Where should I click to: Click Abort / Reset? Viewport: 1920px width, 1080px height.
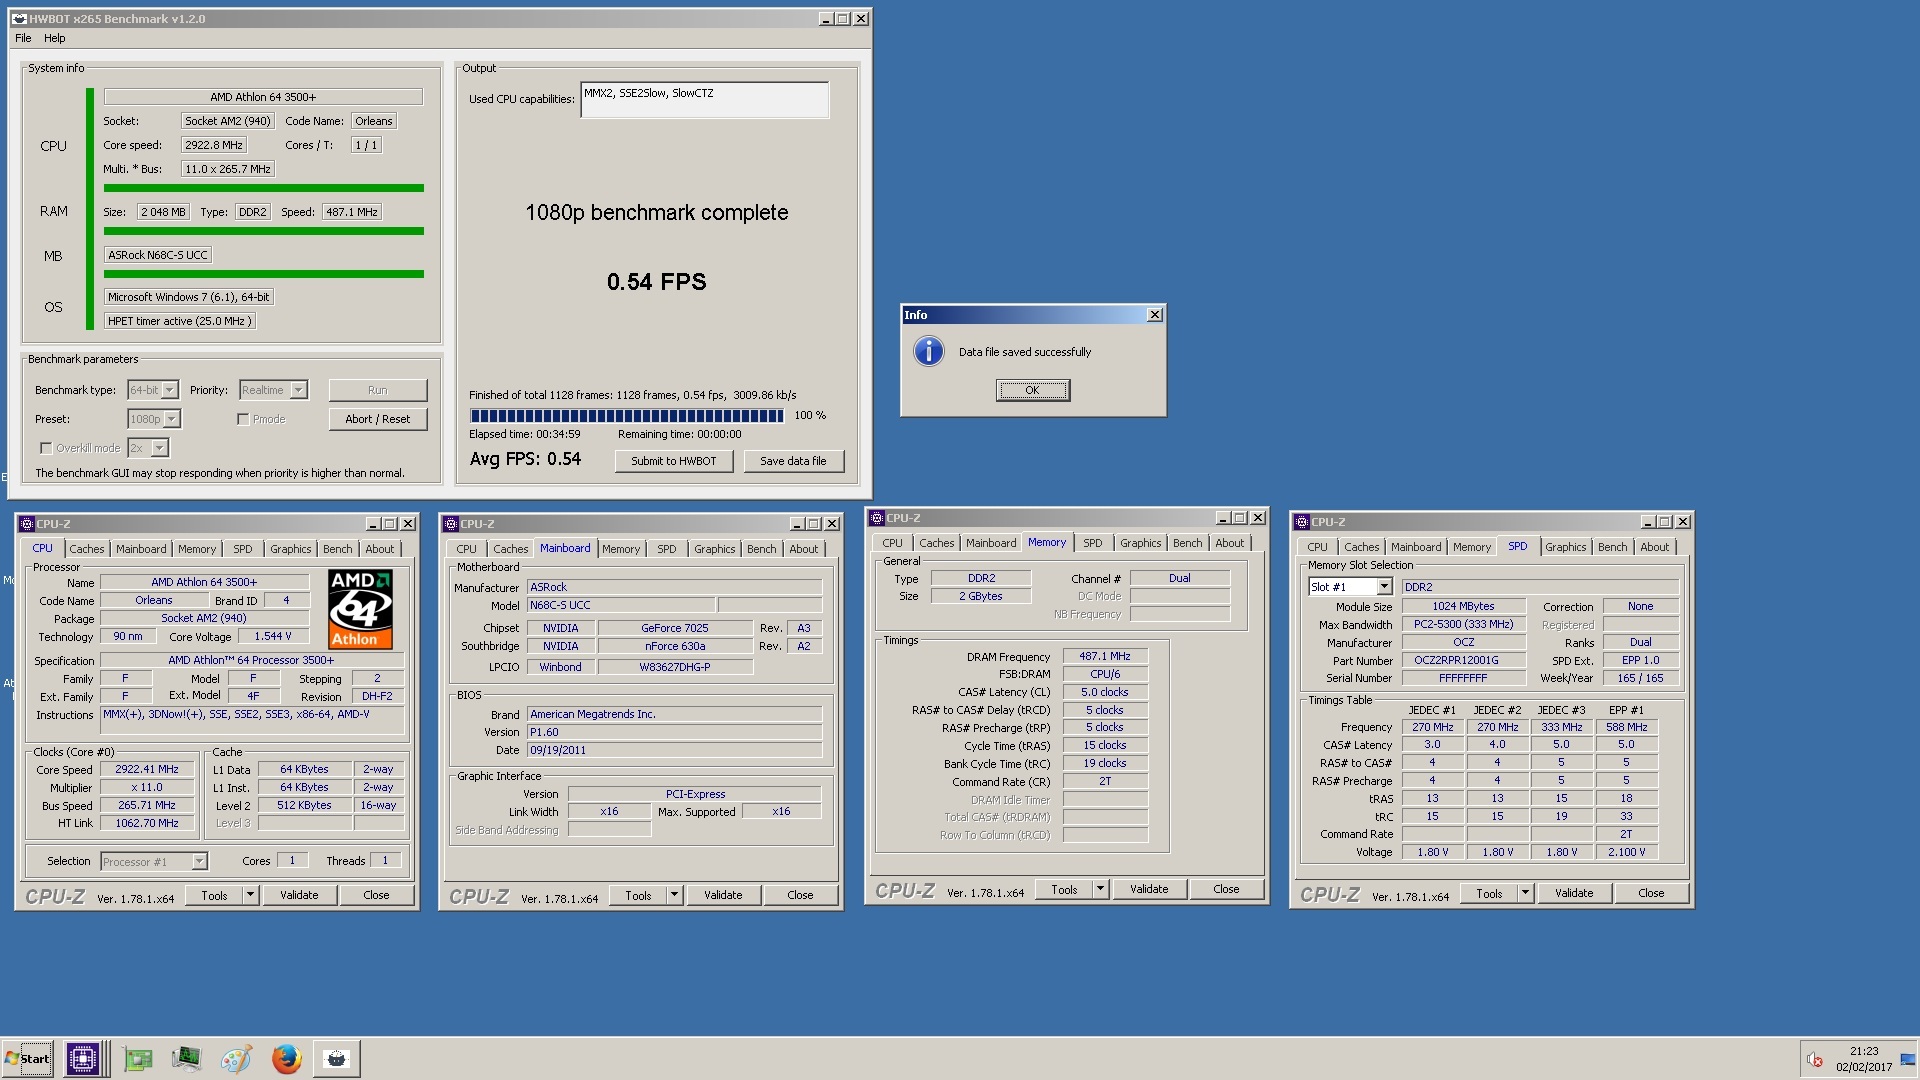coord(378,419)
